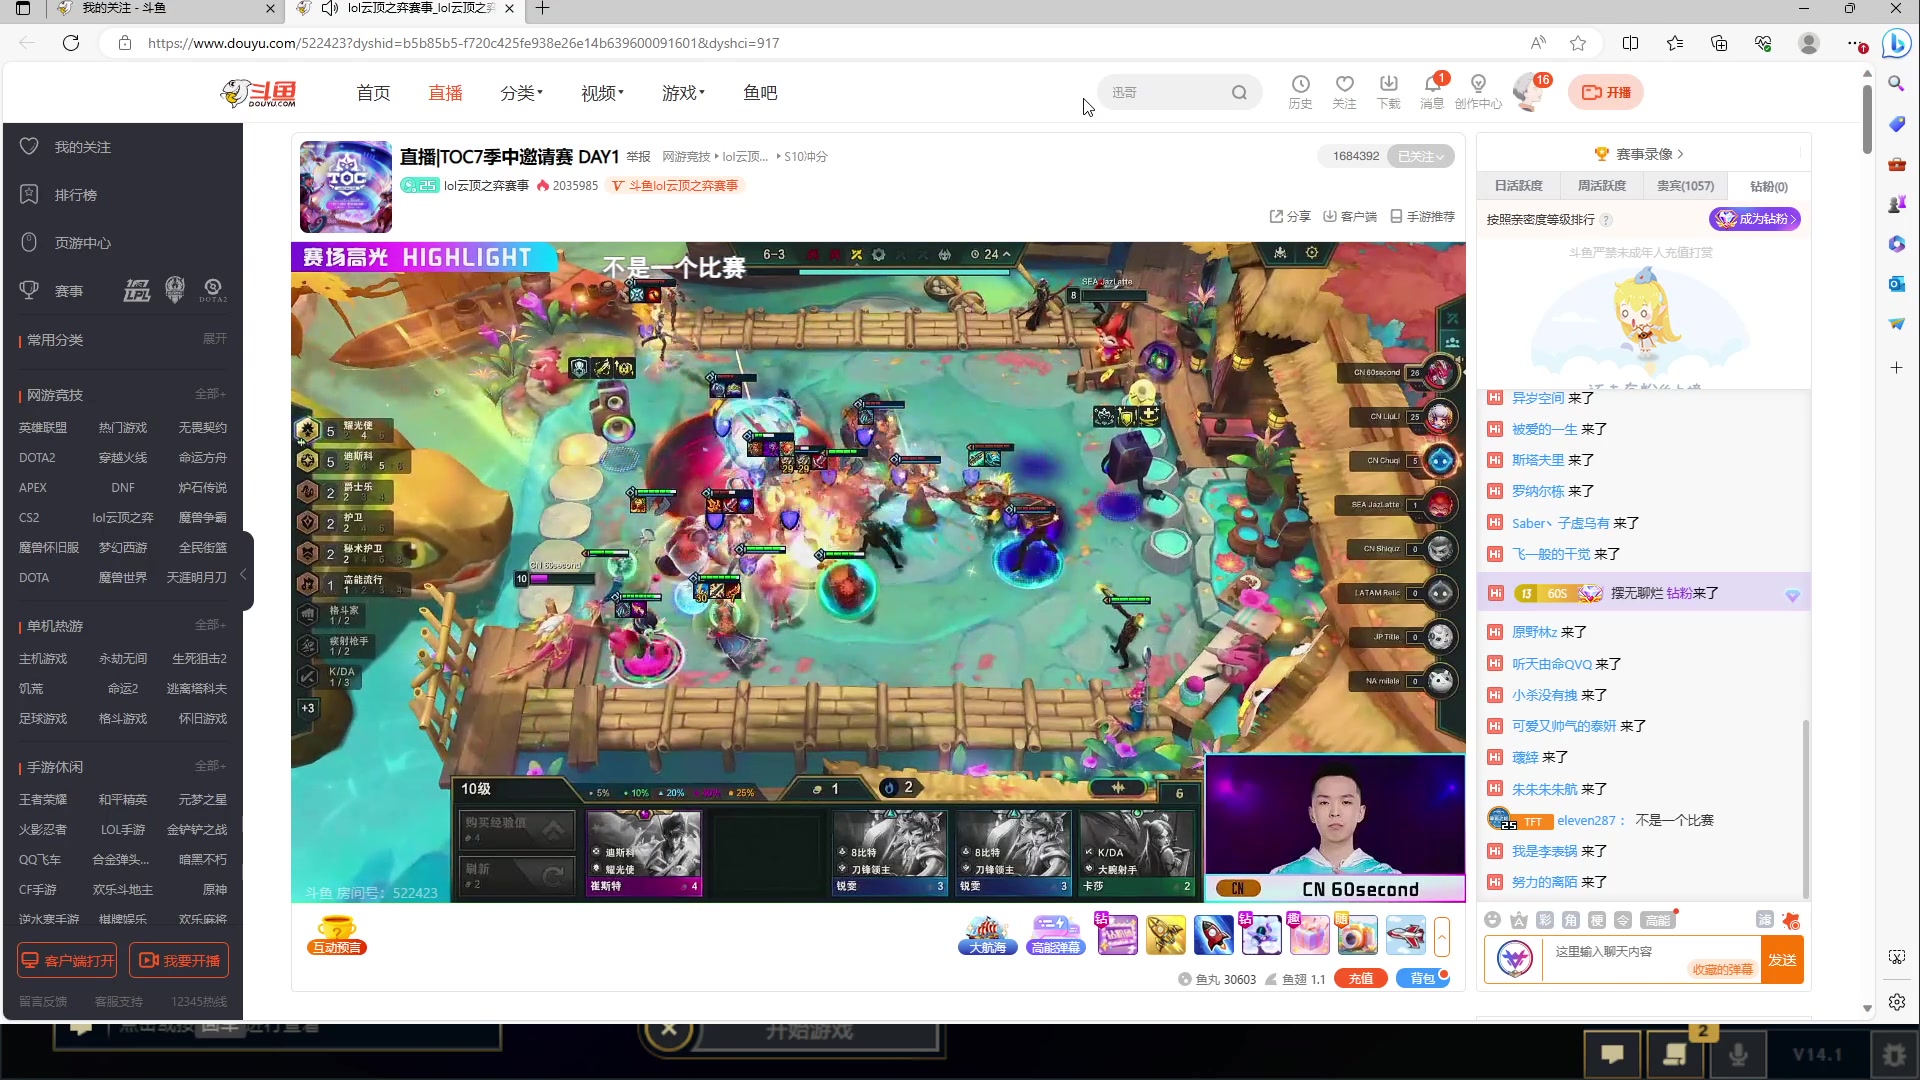Show all 单机热游 categories with 全部+

[211, 625]
